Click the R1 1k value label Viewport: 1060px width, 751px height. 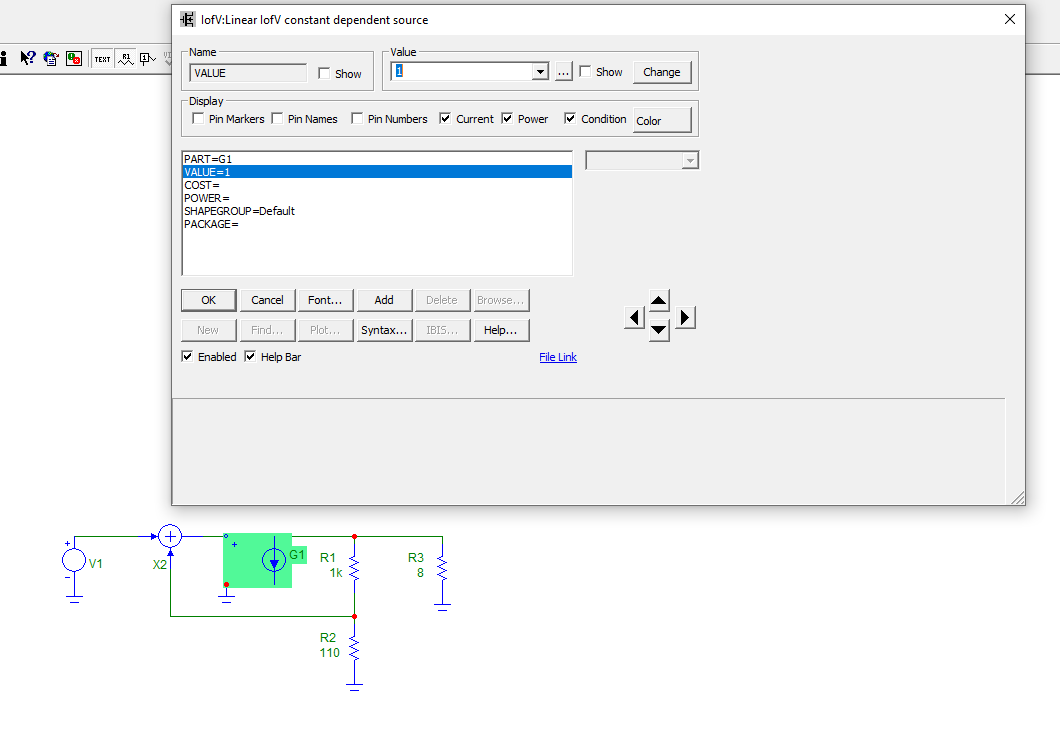336,573
